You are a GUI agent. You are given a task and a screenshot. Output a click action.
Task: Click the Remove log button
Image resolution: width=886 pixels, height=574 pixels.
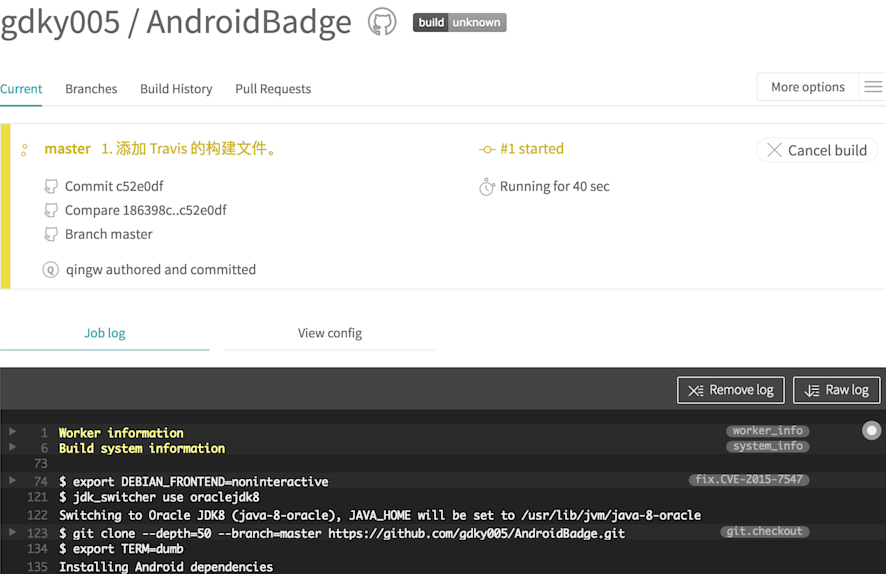(x=731, y=390)
